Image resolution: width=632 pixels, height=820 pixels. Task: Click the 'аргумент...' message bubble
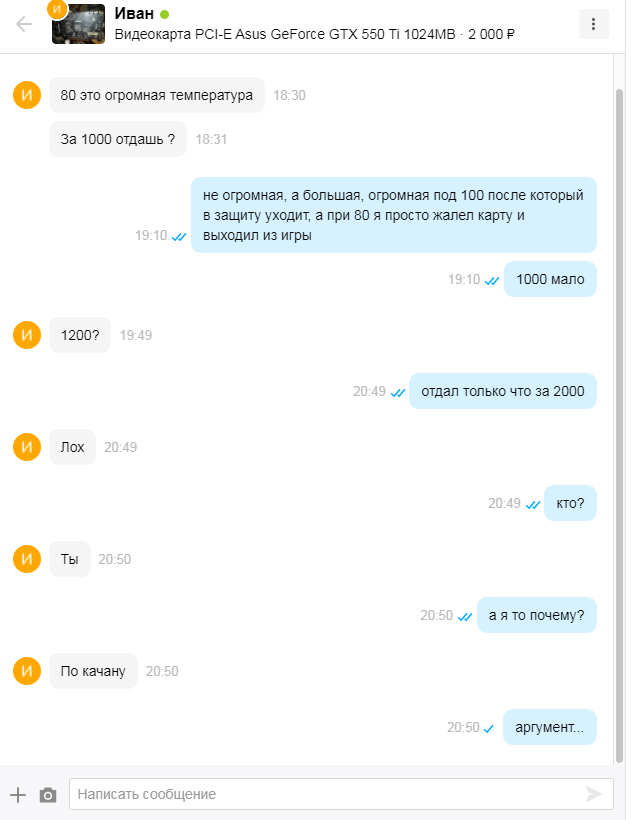(x=549, y=727)
